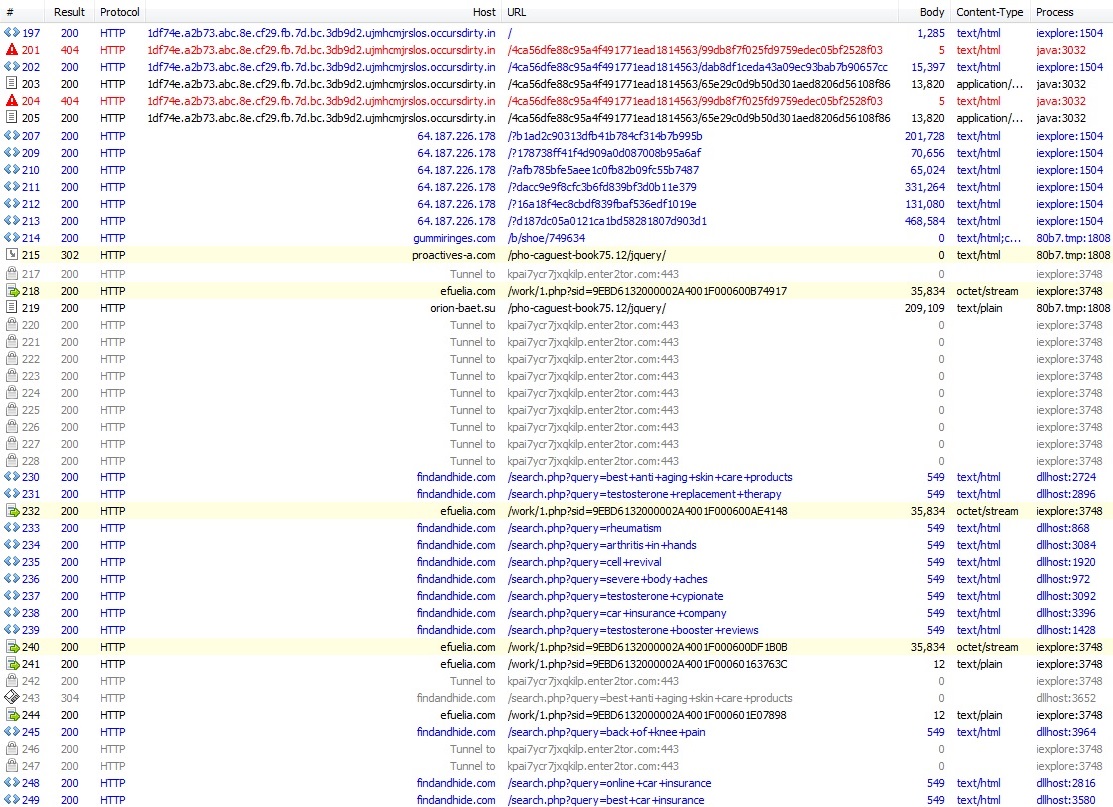Click the Content-Type column header
Viewport: 1113px width, 807px height.
(x=989, y=12)
